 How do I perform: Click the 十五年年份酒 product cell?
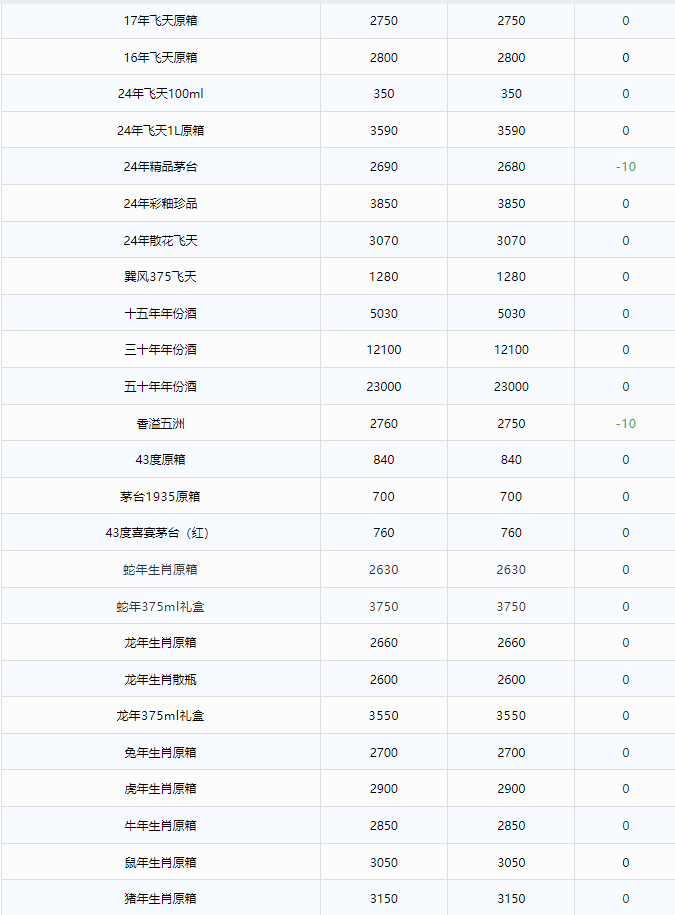pos(160,313)
